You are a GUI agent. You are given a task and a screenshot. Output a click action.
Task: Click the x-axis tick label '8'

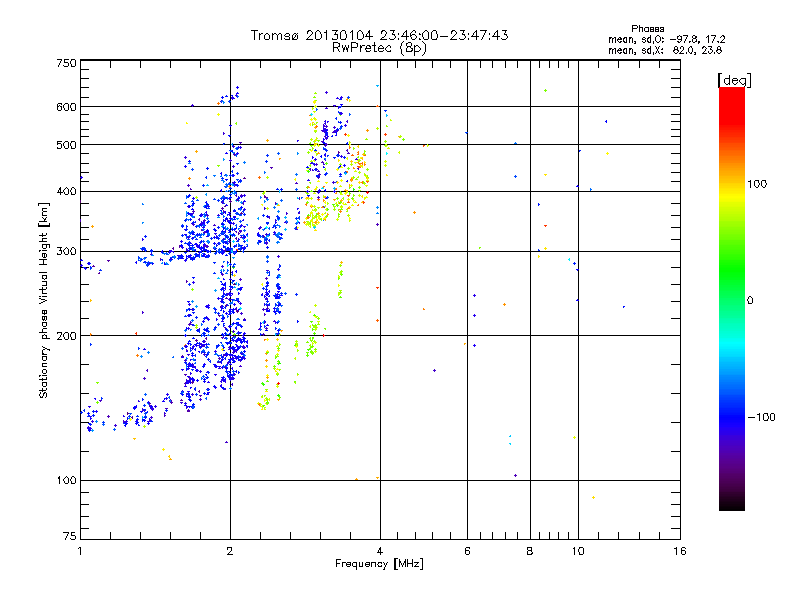530,551
